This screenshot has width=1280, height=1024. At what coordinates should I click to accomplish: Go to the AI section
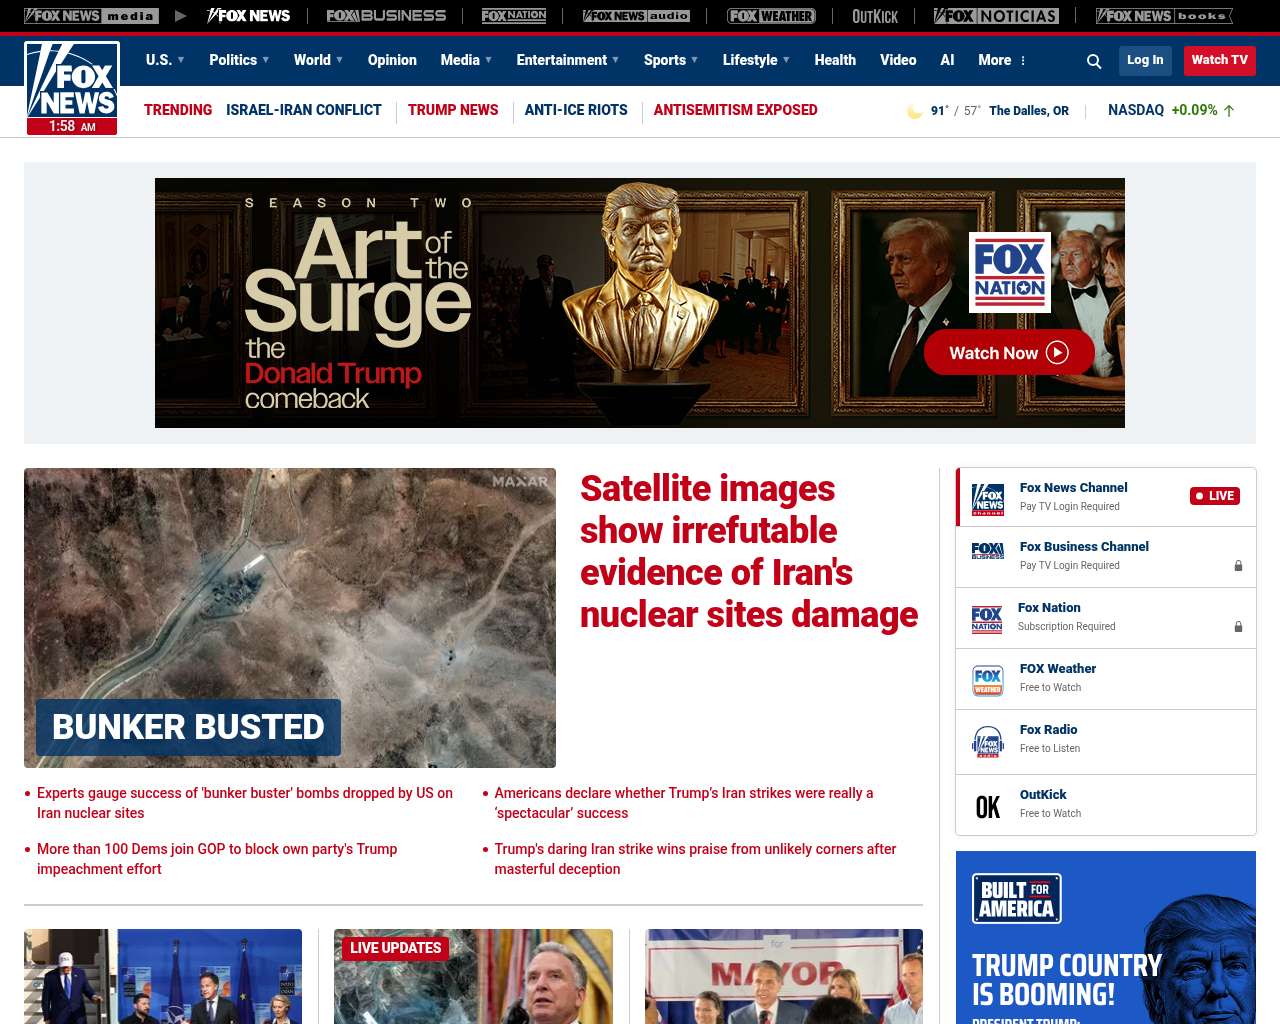click(x=947, y=60)
